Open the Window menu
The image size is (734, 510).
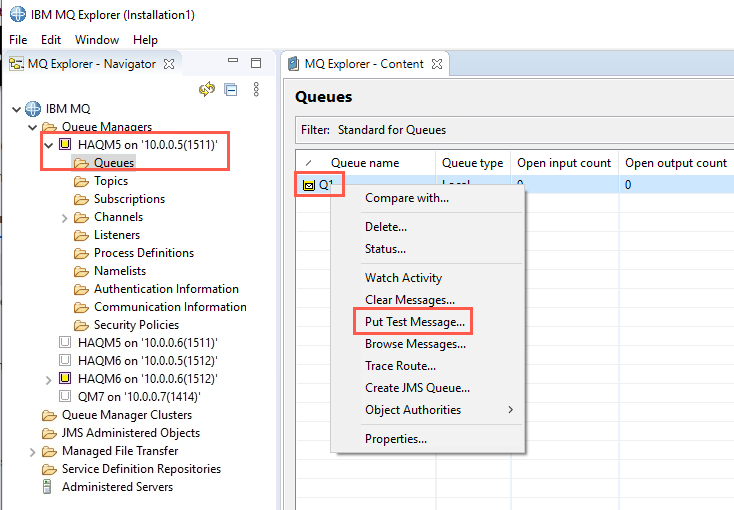tap(97, 40)
